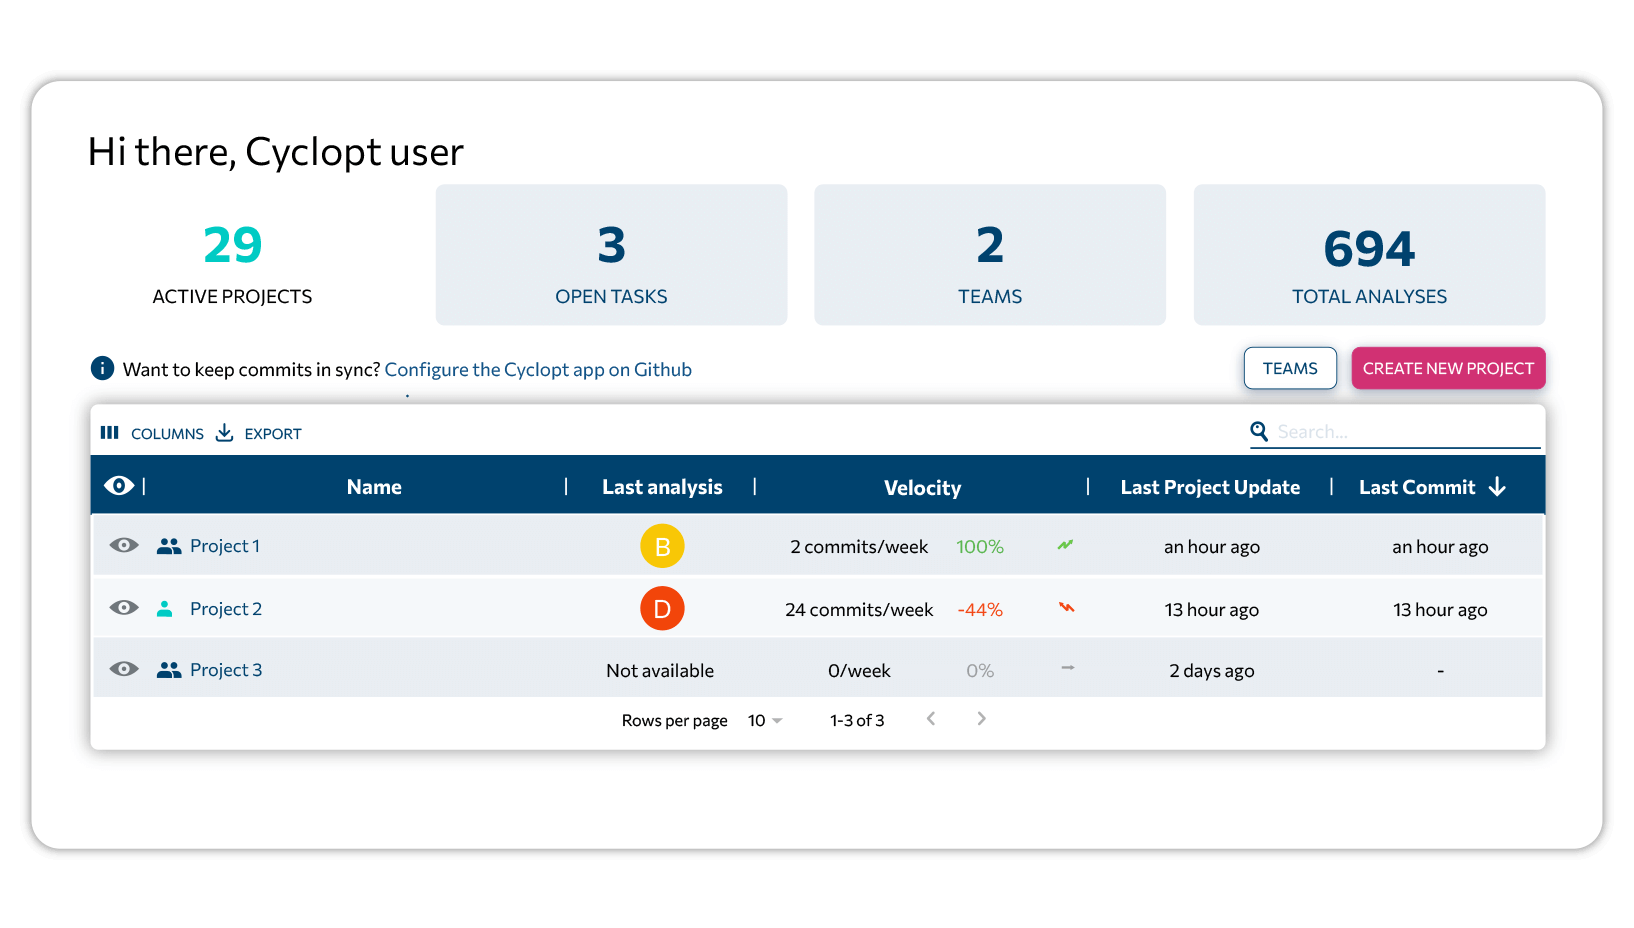Open the Rows per page dropdown

(x=763, y=719)
